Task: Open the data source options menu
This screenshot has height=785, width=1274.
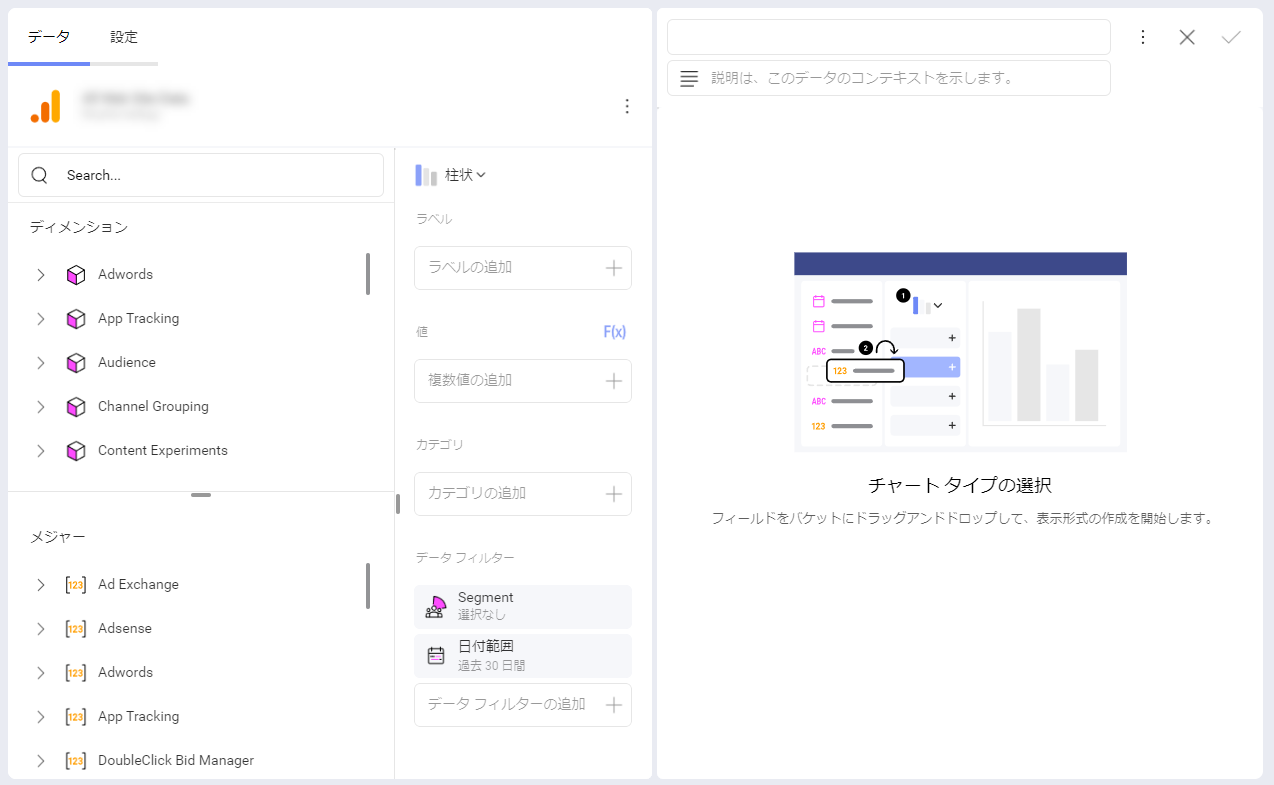Action: tap(627, 106)
